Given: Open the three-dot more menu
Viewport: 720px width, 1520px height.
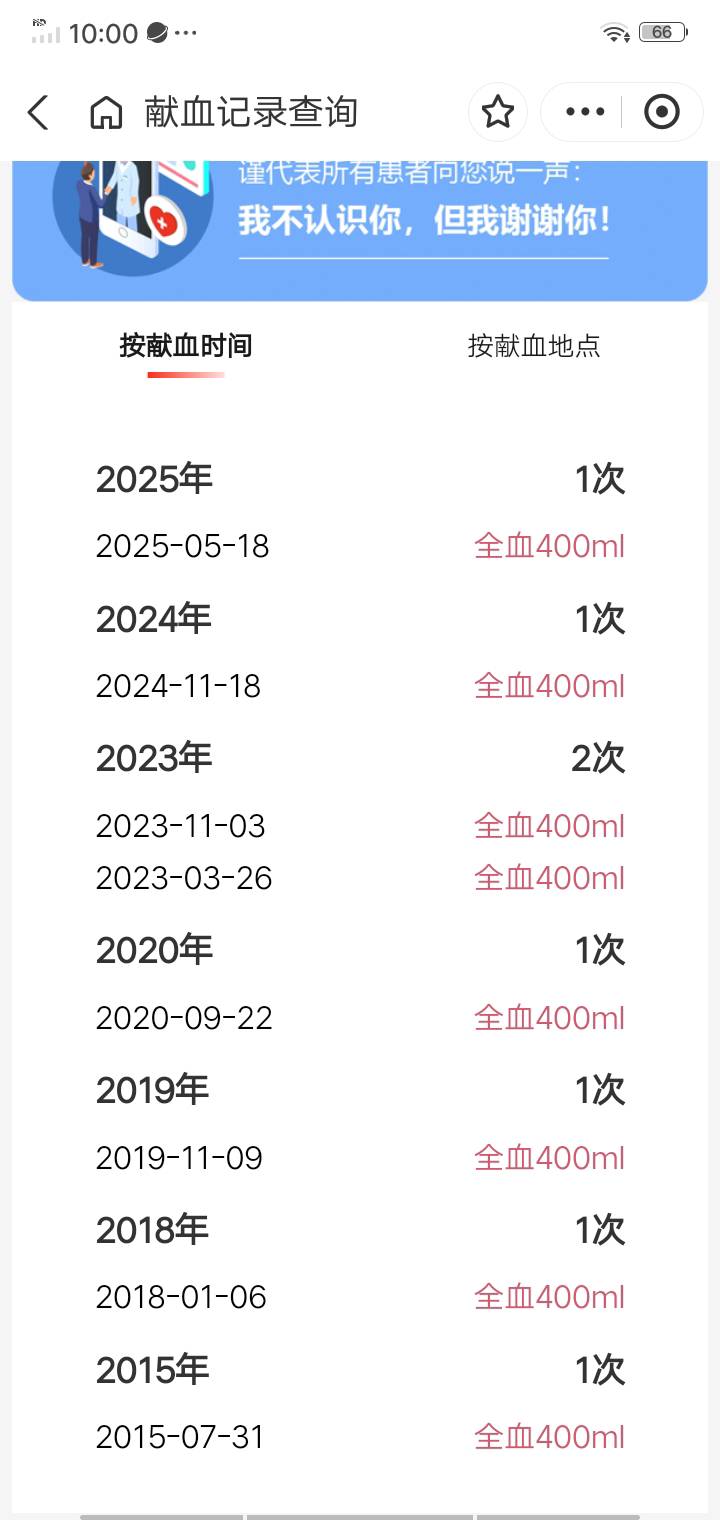Looking at the screenshot, I should [x=585, y=112].
